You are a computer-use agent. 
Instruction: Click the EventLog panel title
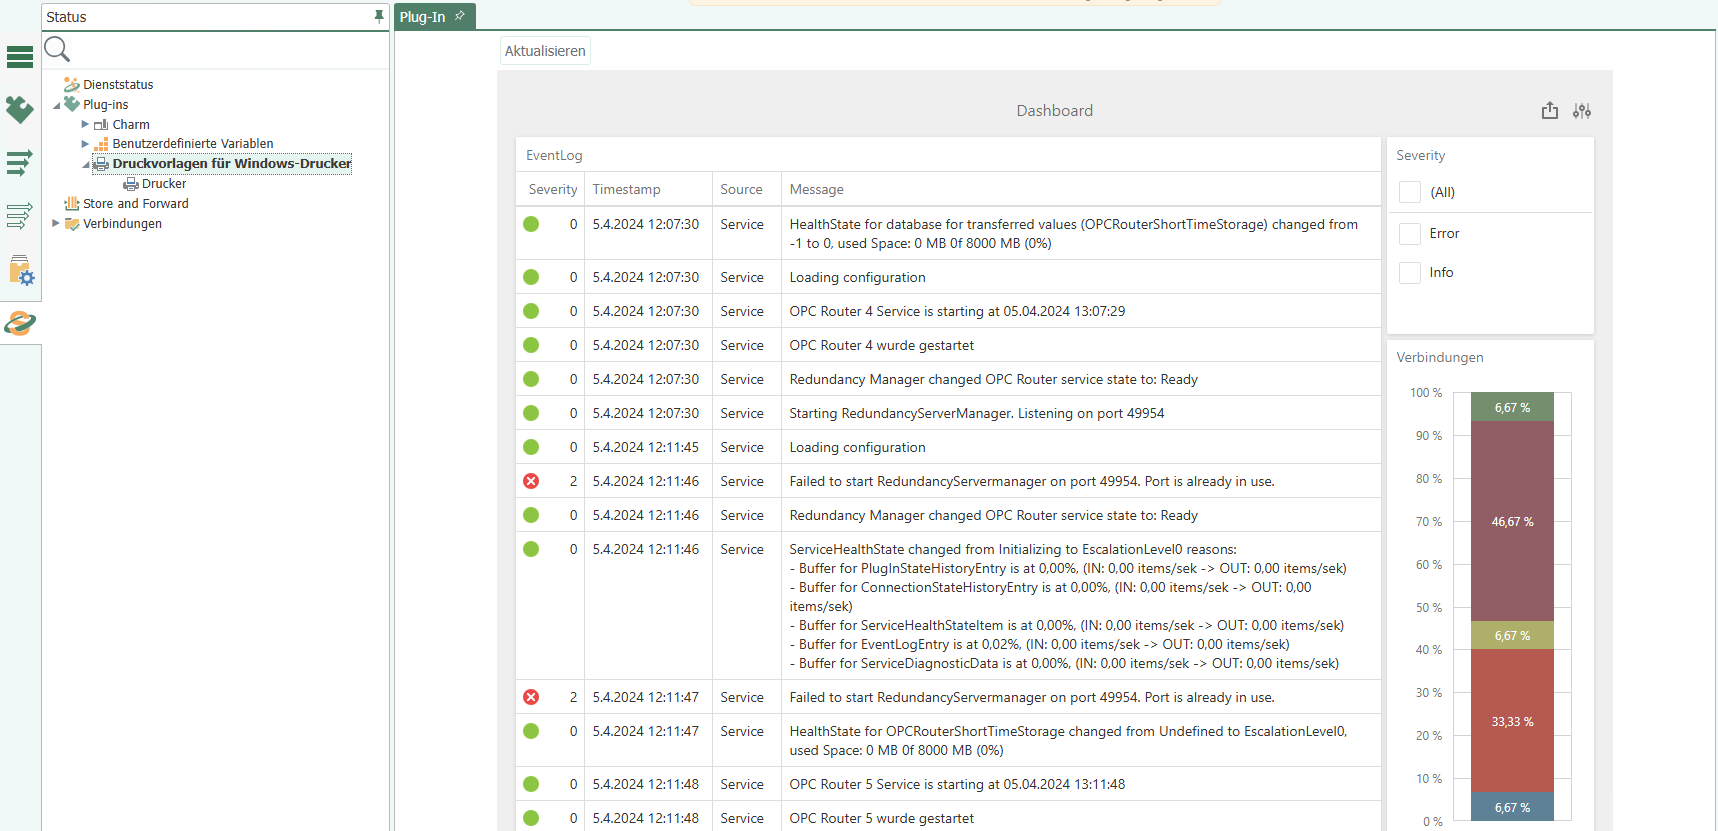coord(554,155)
